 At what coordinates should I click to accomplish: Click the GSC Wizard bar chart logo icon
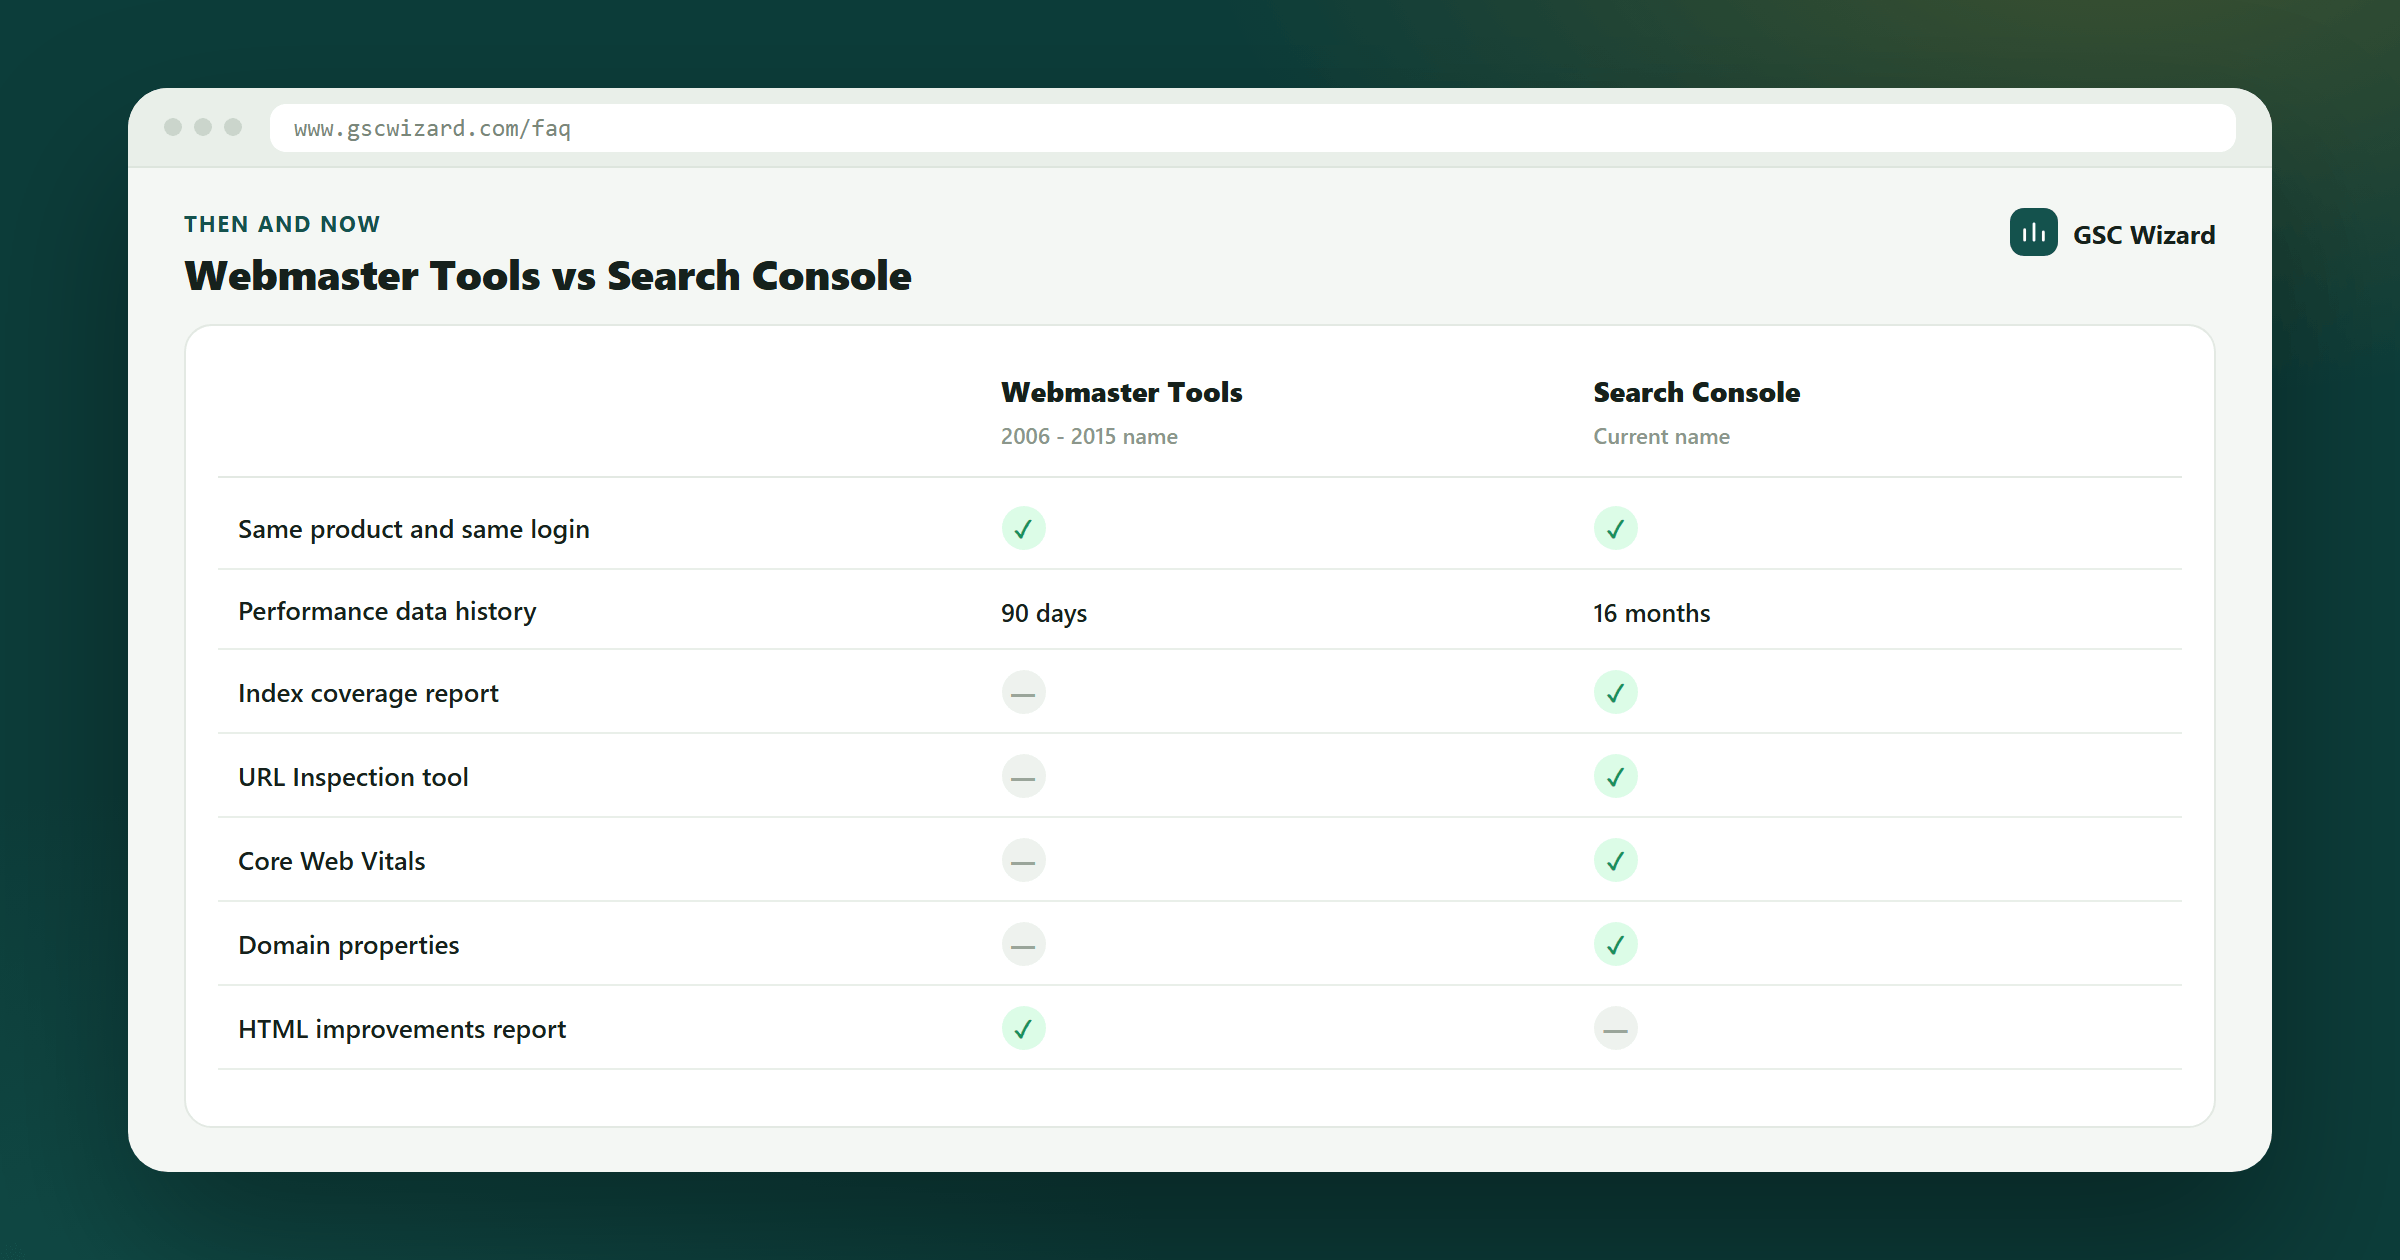coord(2033,232)
